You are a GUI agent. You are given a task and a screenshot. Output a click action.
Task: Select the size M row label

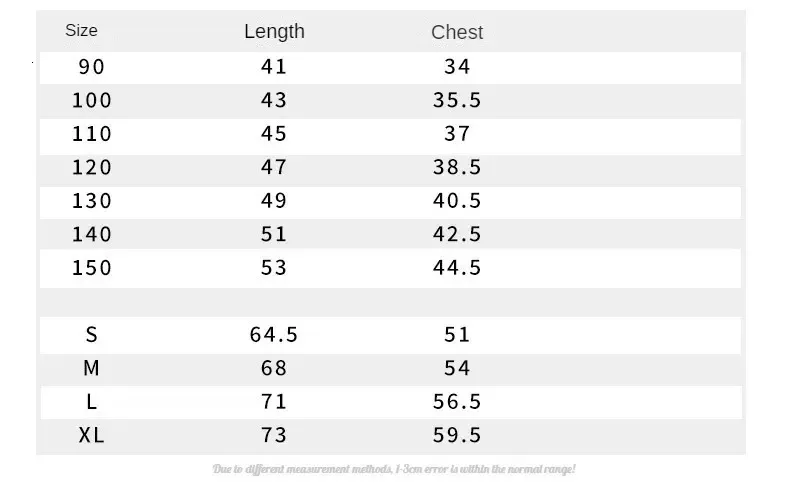pyautogui.click(x=91, y=368)
